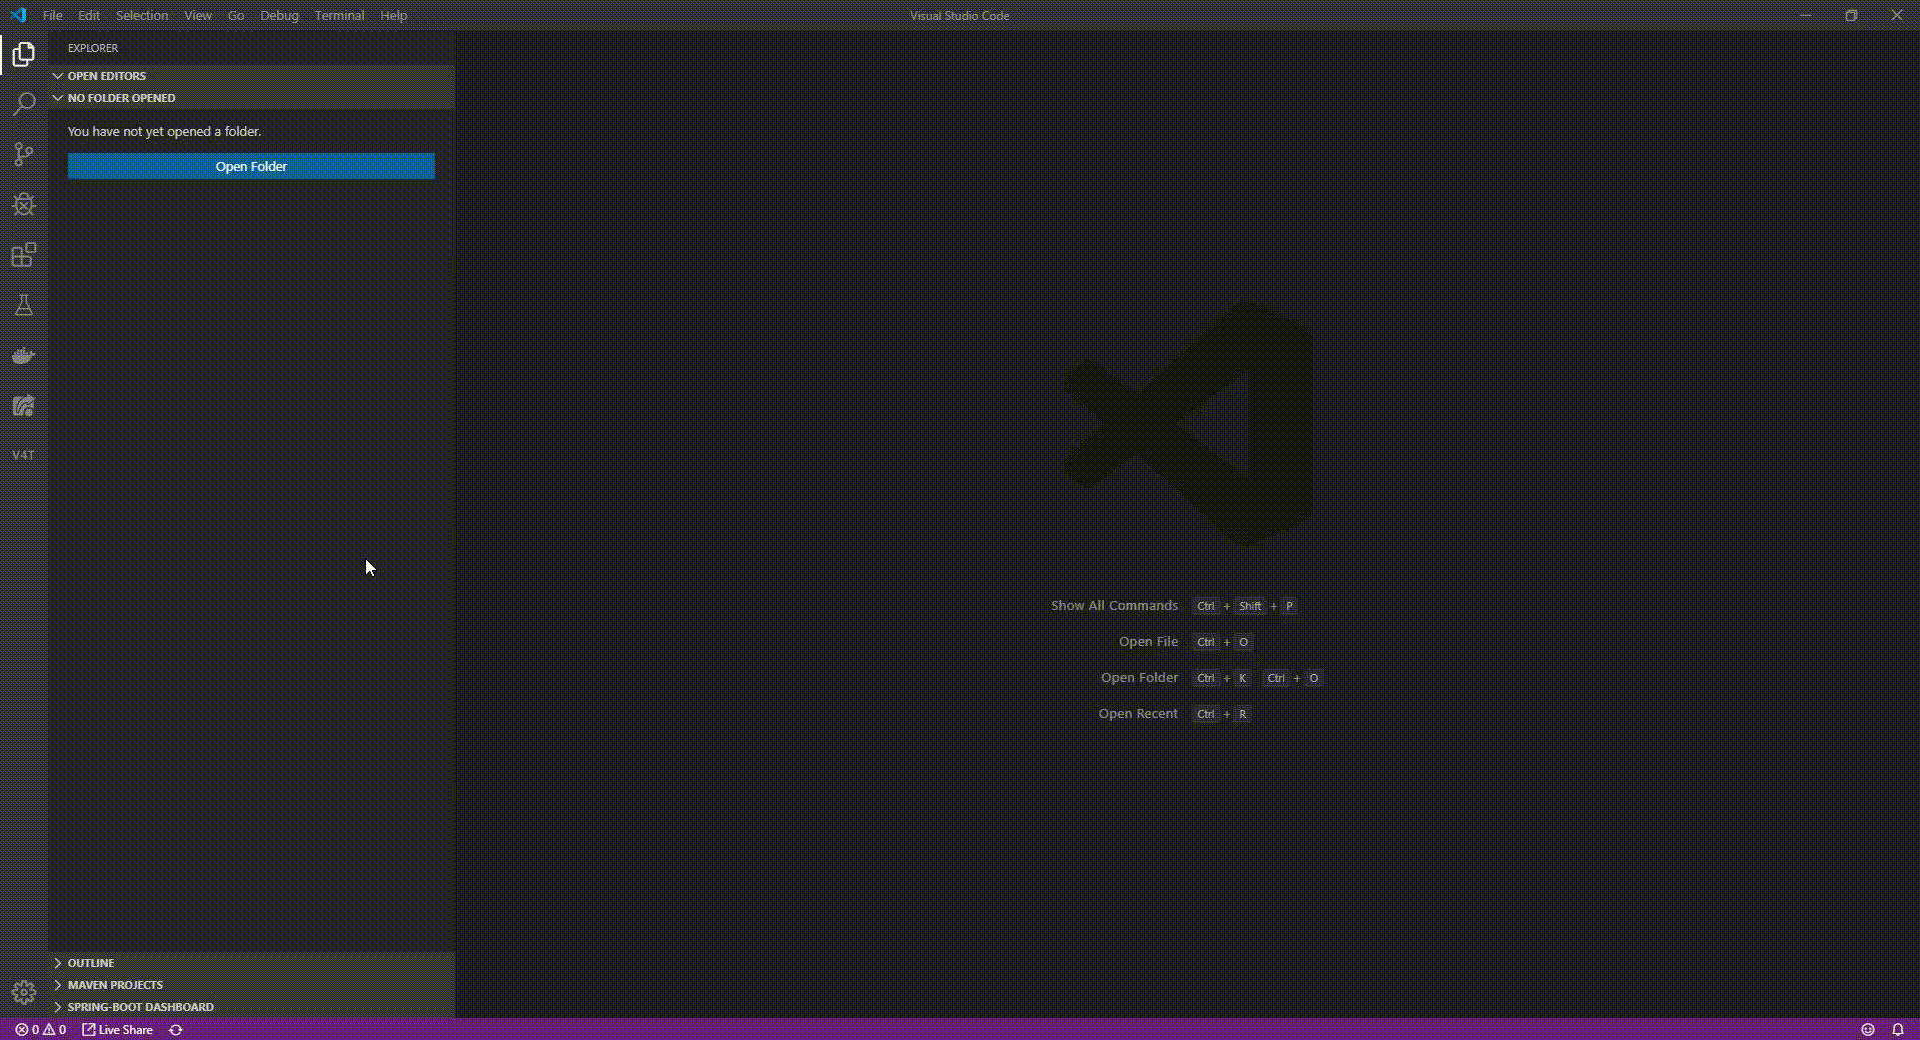Open the Live Share activity bar icon
The image size is (1920, 1040).
24,405
